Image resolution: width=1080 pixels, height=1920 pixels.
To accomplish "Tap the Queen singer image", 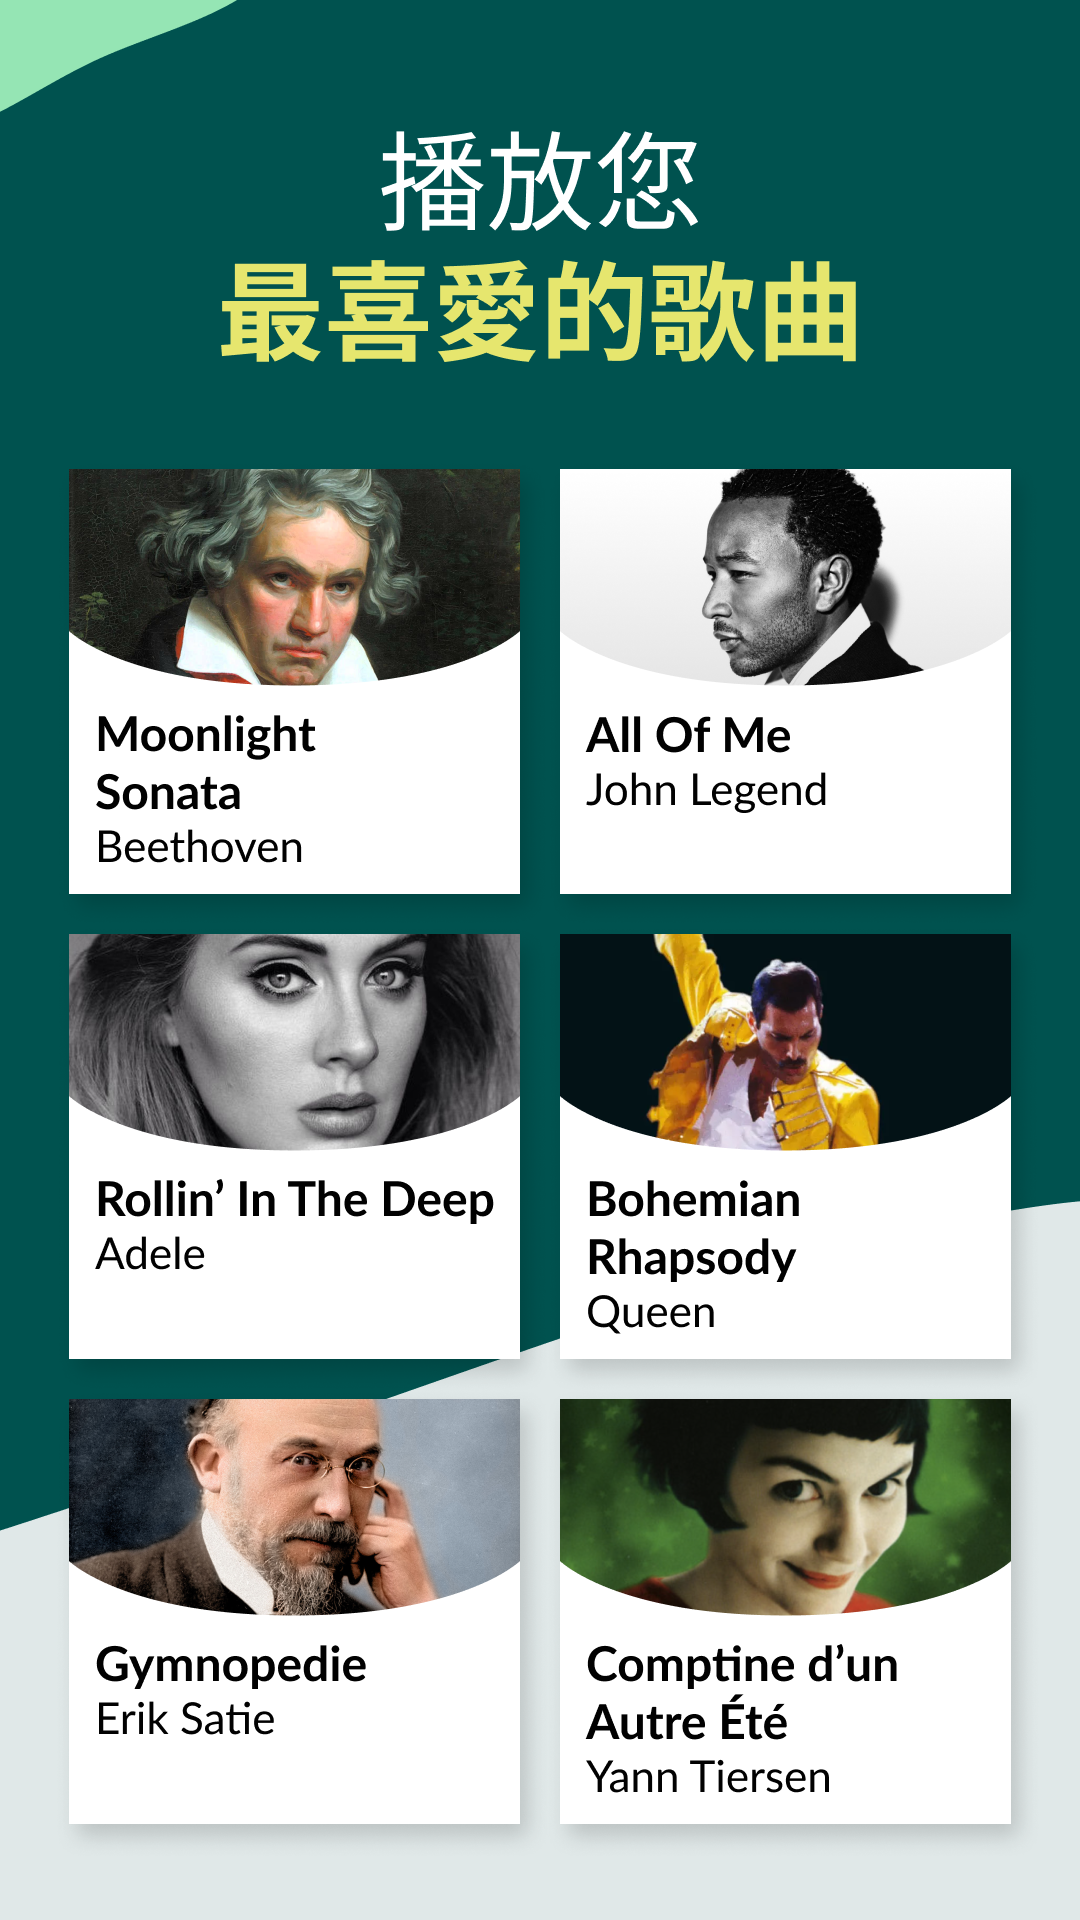I will click(785, 1041).
